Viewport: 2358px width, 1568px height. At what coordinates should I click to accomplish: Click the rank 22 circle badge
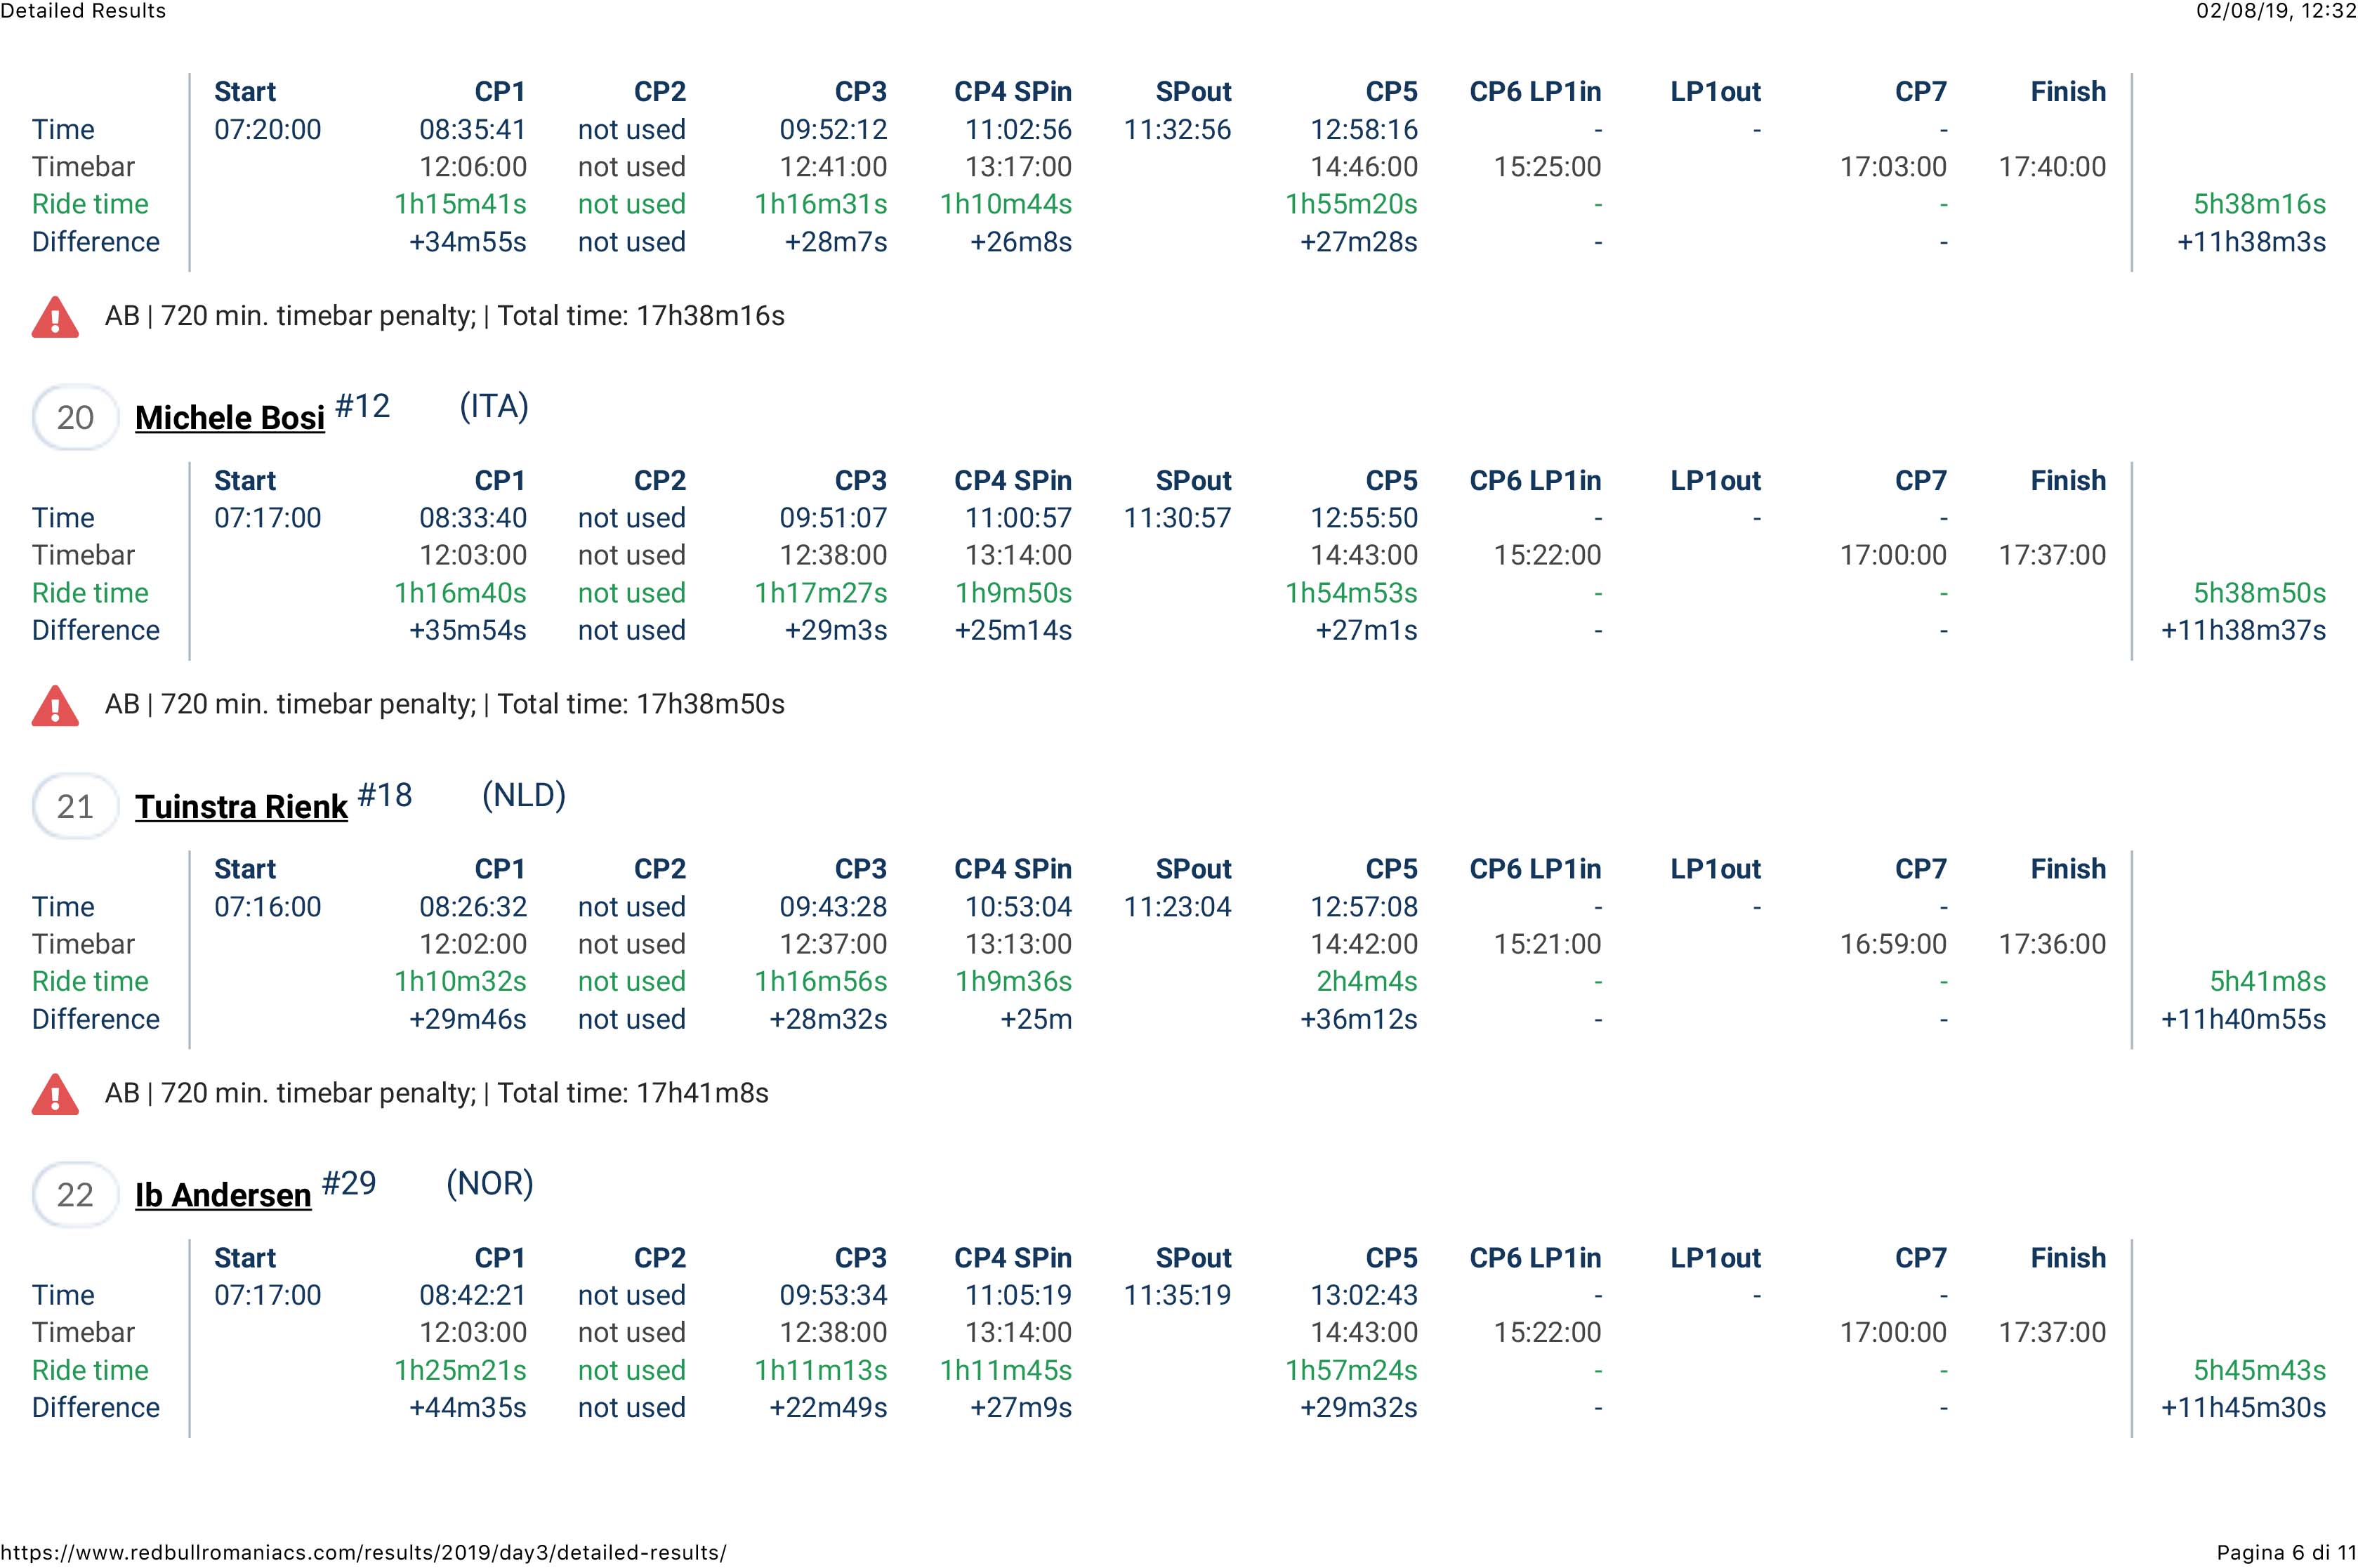75,1194
